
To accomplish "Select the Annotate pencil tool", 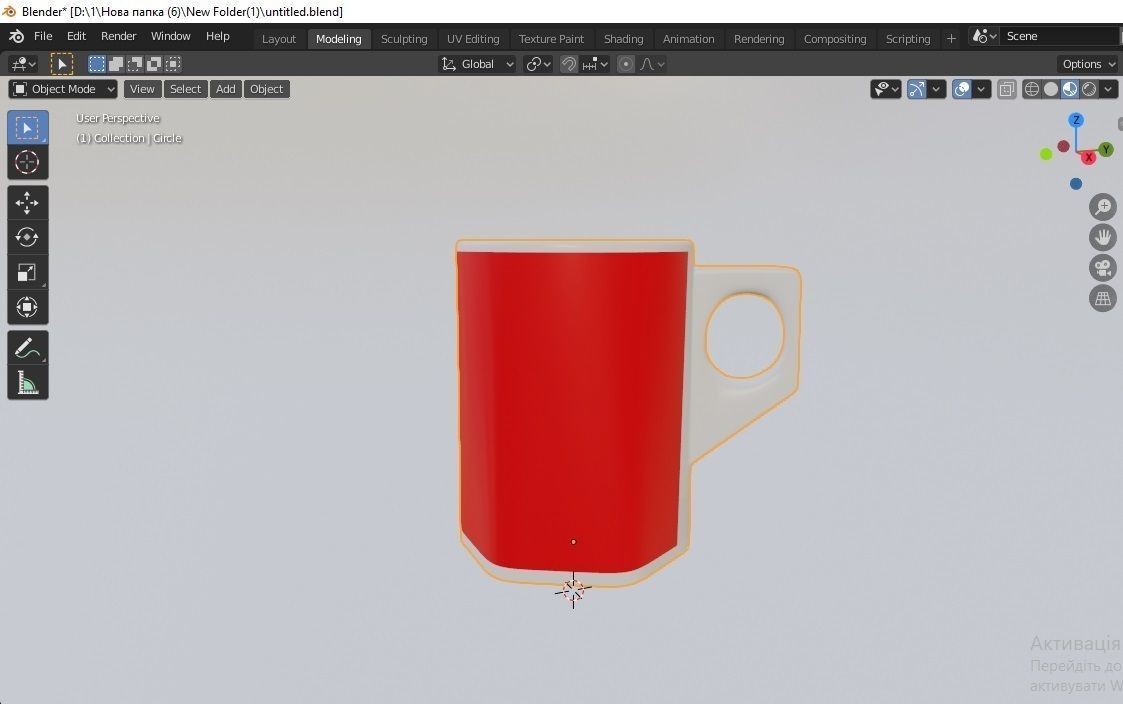I will 27,348.
